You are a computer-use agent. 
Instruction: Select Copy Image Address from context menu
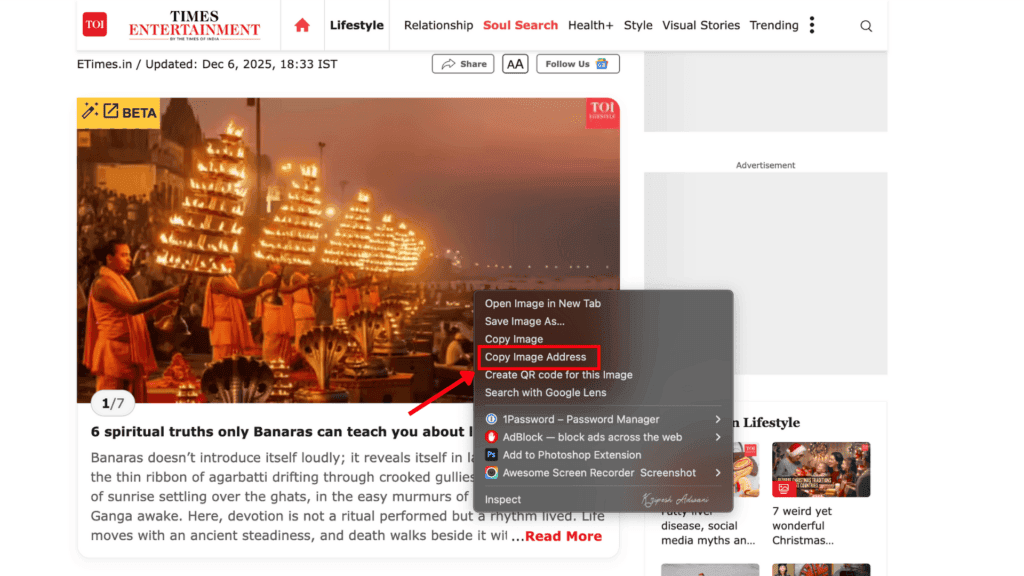pyautogui.click(x=535, y=357)
